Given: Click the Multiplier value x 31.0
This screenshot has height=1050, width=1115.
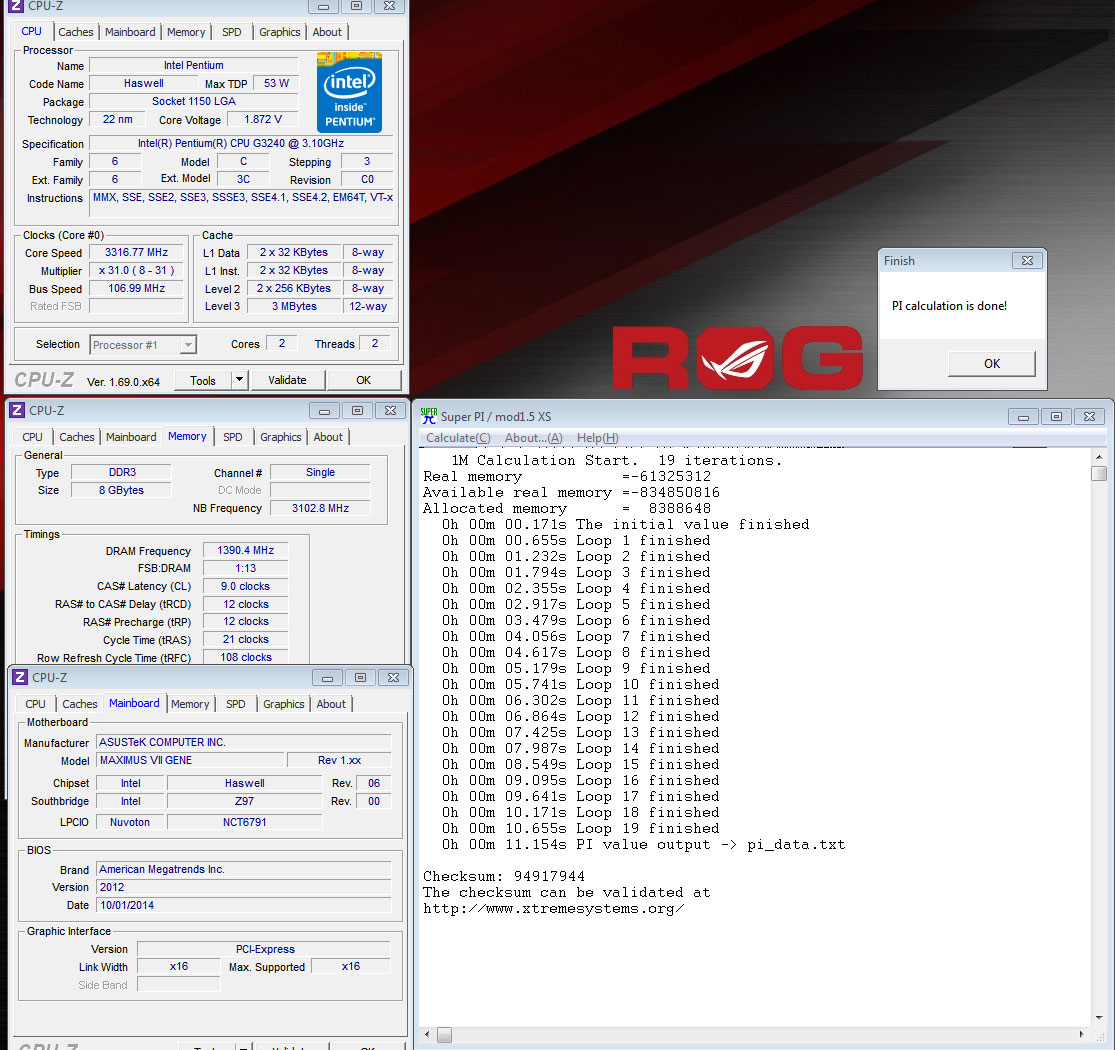Looking at the screenshot, I should pos(137,270).
